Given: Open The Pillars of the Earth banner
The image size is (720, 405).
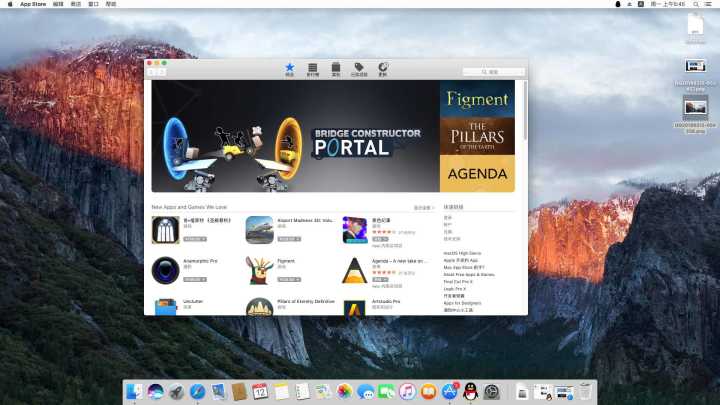Looking at the screenshot, I should tap(477, 136).
